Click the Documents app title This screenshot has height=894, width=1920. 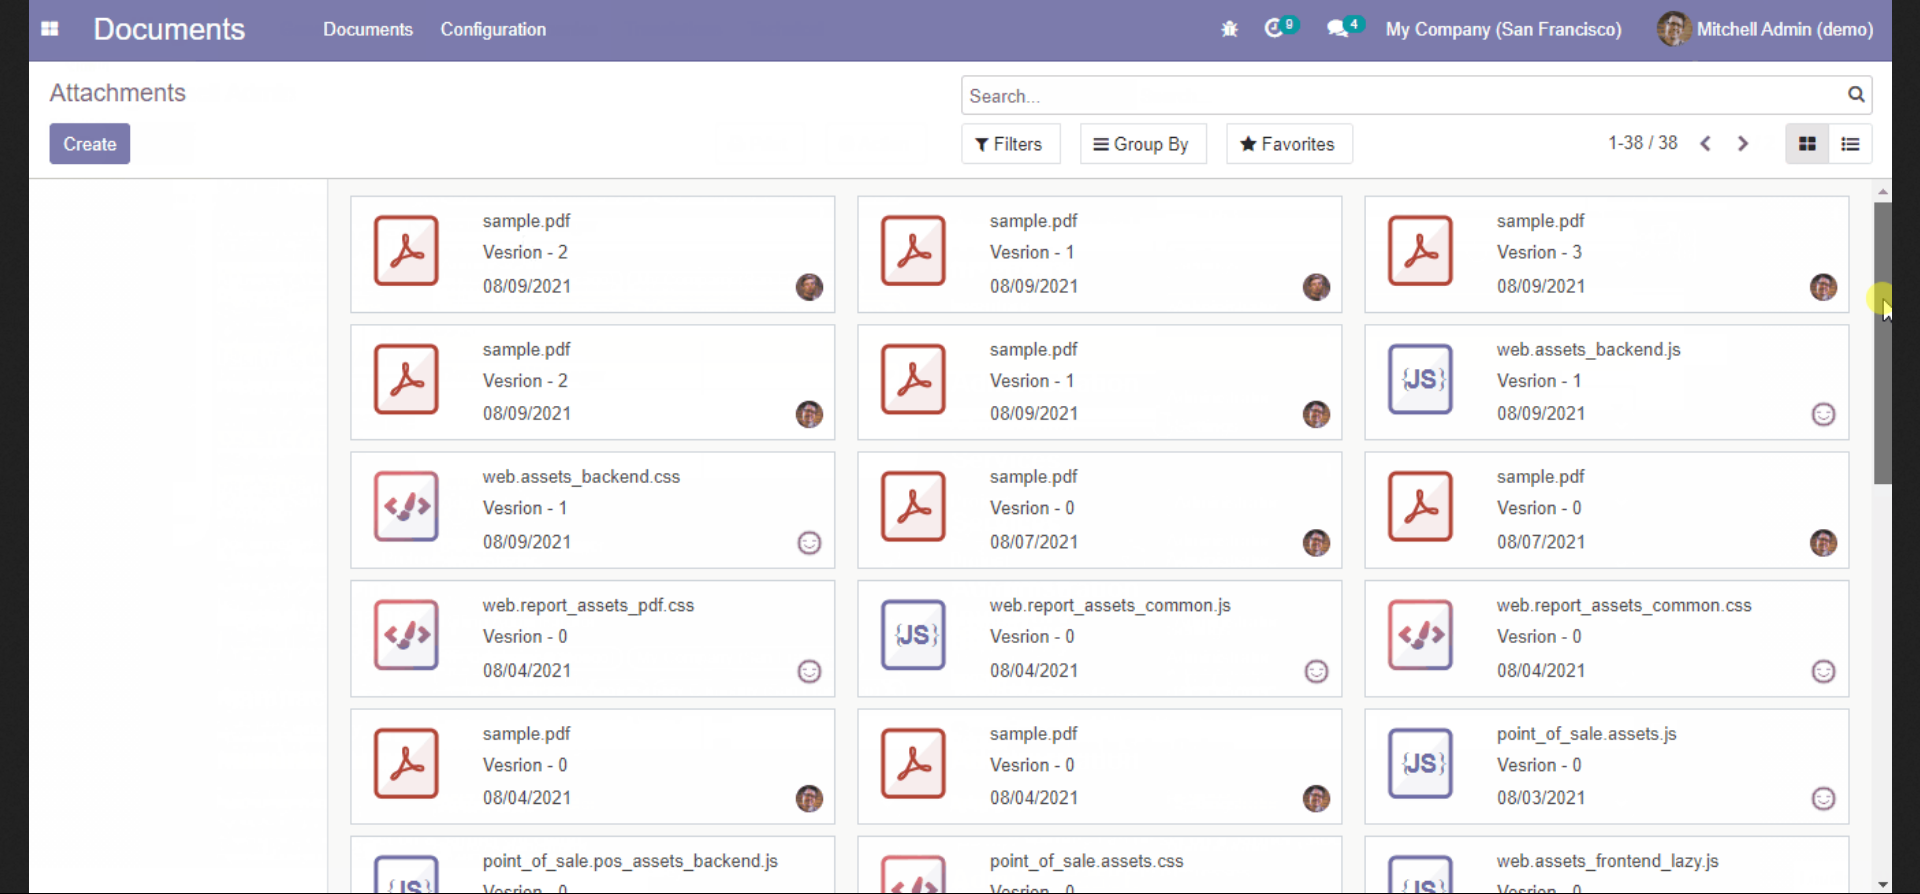pyautogui.click(x=169, y=29)
